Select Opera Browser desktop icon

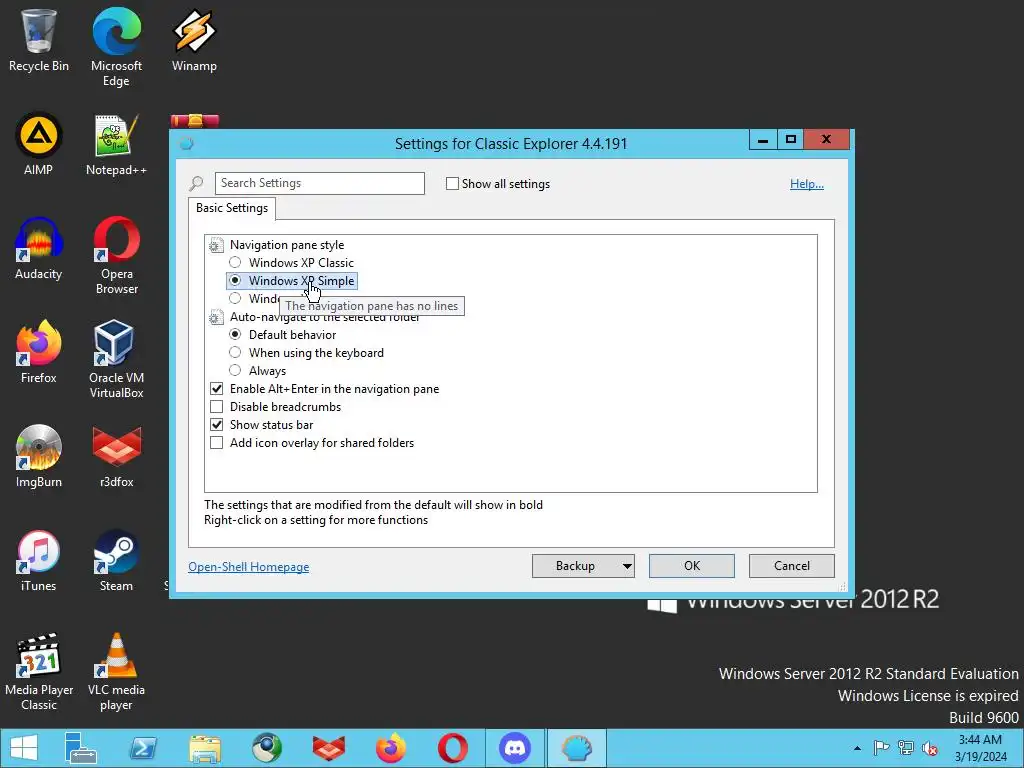116,255
